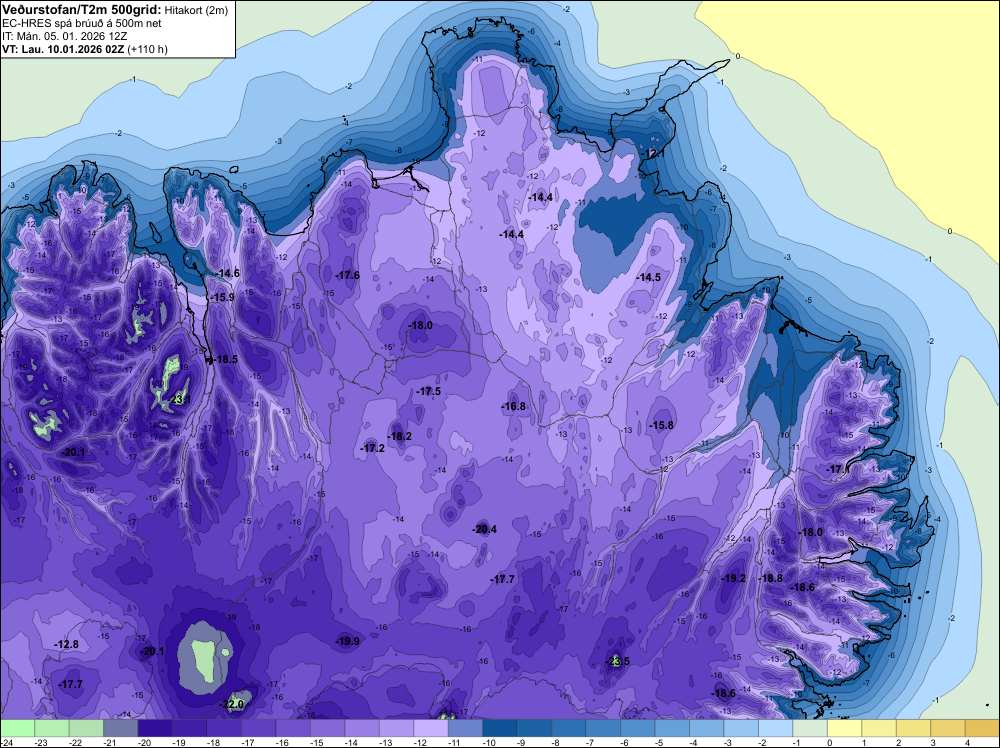The width and height of the screenshot is (1000, 748).
Task: Pick the legend swatch between -11 and -10
Action: point(465,728)
